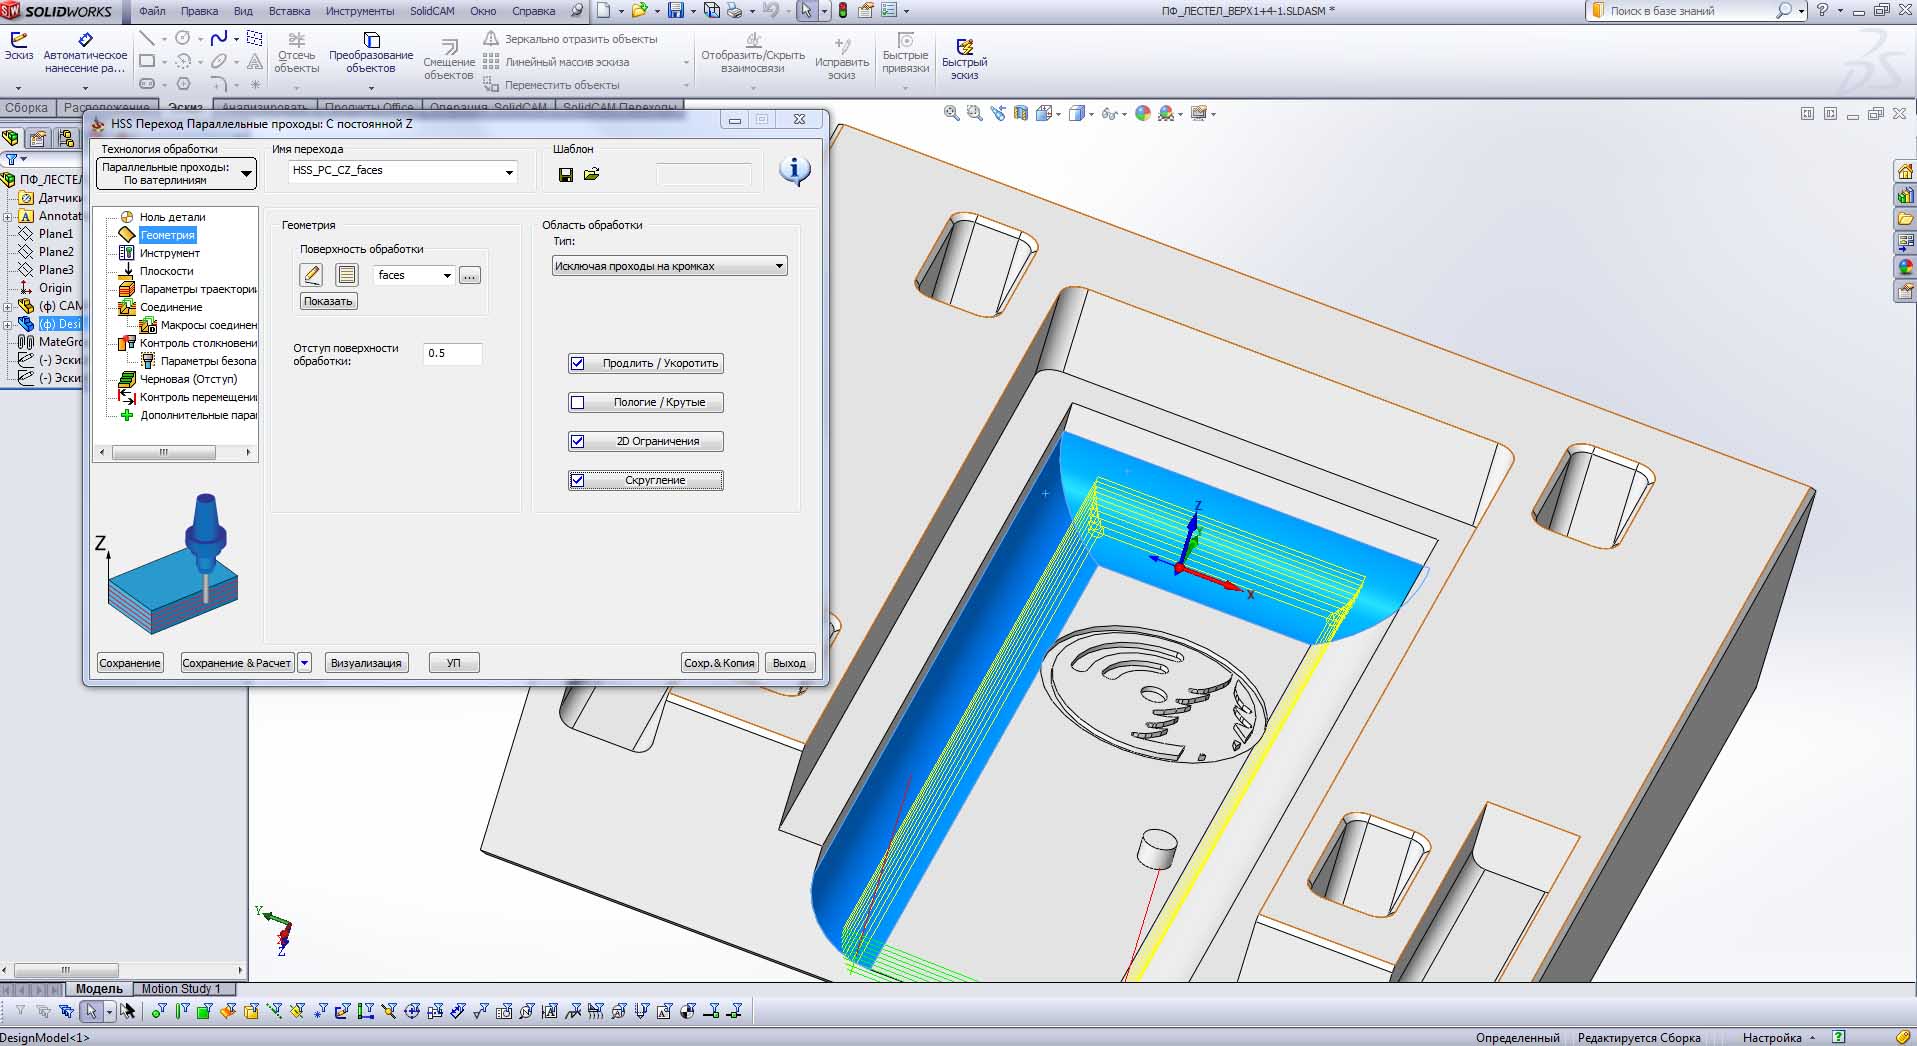Click the ellipsis button next to faces
Screen dimensions: 1917x1046
point(470,275)
